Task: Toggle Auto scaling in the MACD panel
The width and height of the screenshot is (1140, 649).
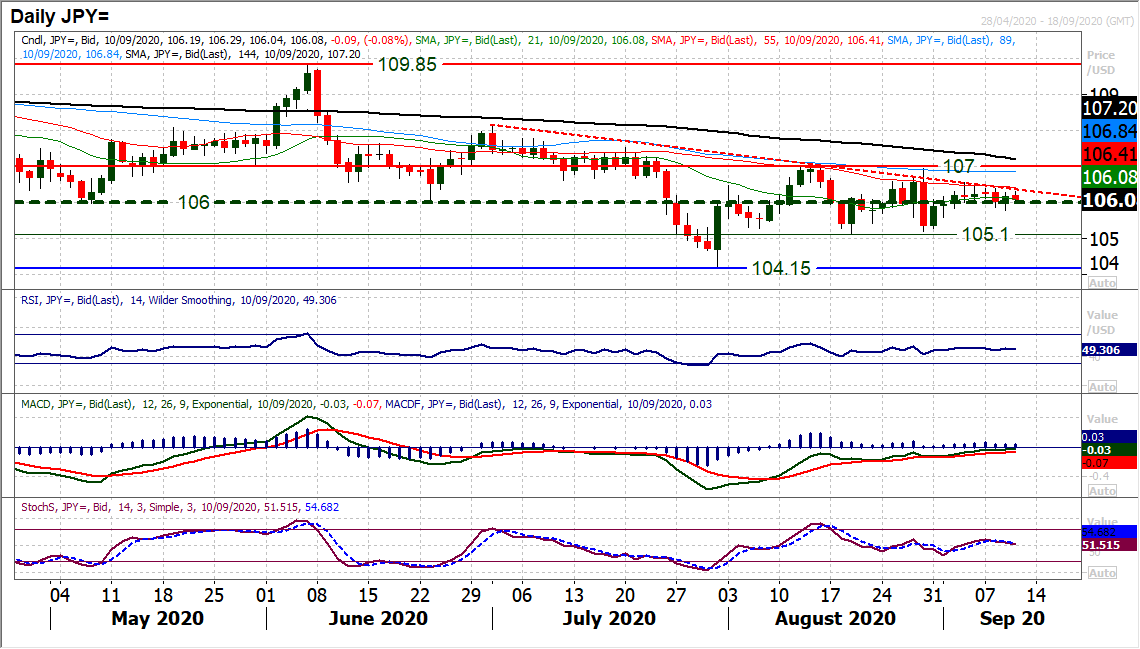Action: click(1101, 491)
